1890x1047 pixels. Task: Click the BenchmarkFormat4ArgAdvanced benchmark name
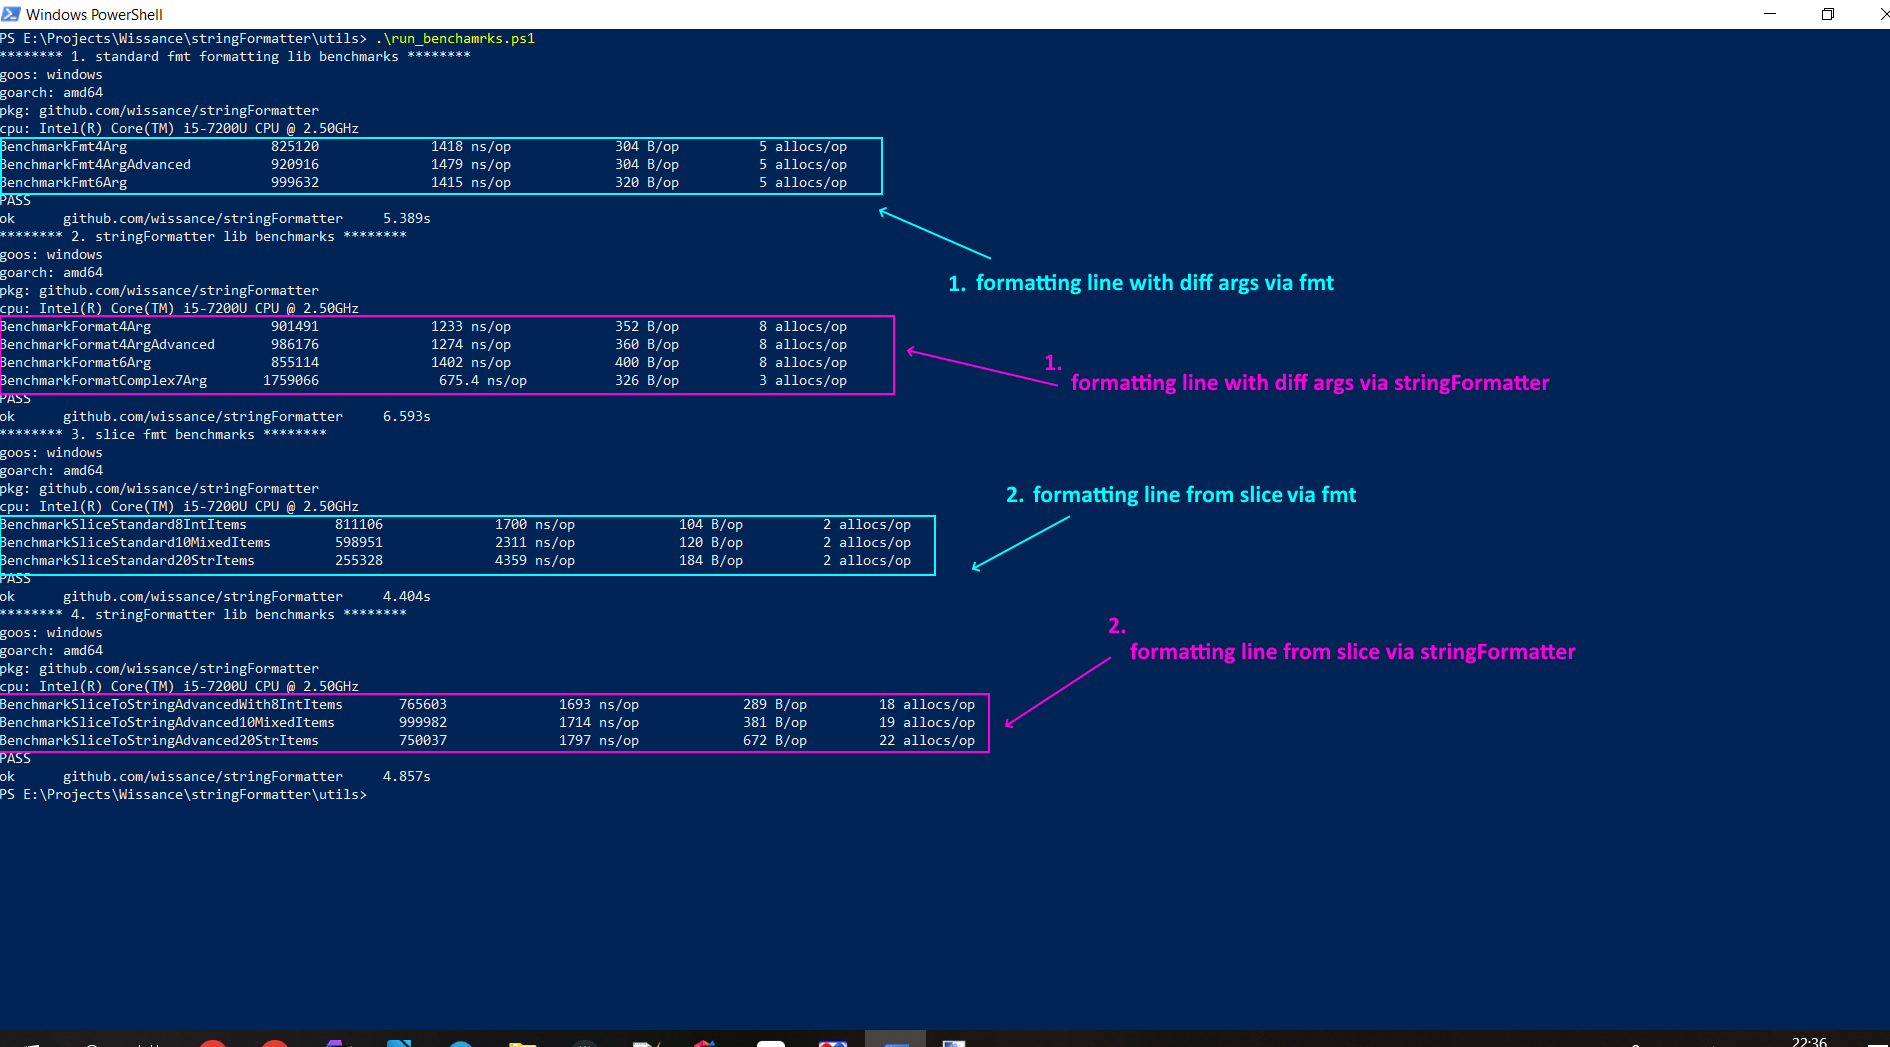[x=108, y=345]
